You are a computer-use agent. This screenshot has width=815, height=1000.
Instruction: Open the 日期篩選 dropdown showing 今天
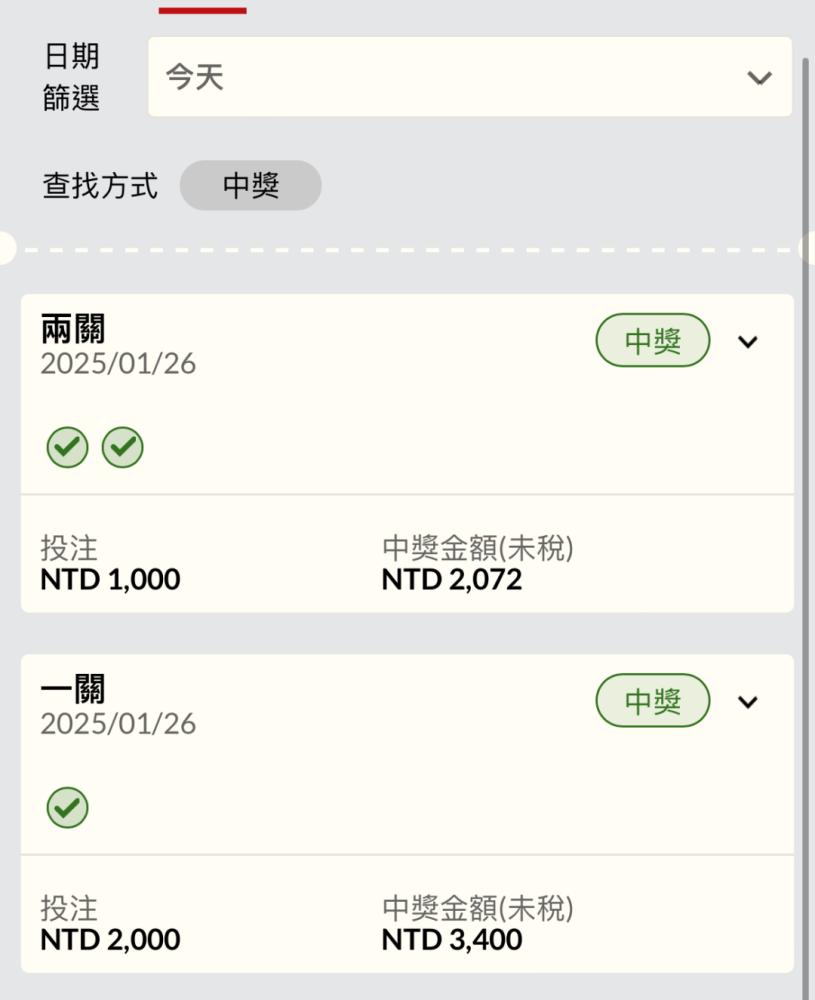click(470, 77)
